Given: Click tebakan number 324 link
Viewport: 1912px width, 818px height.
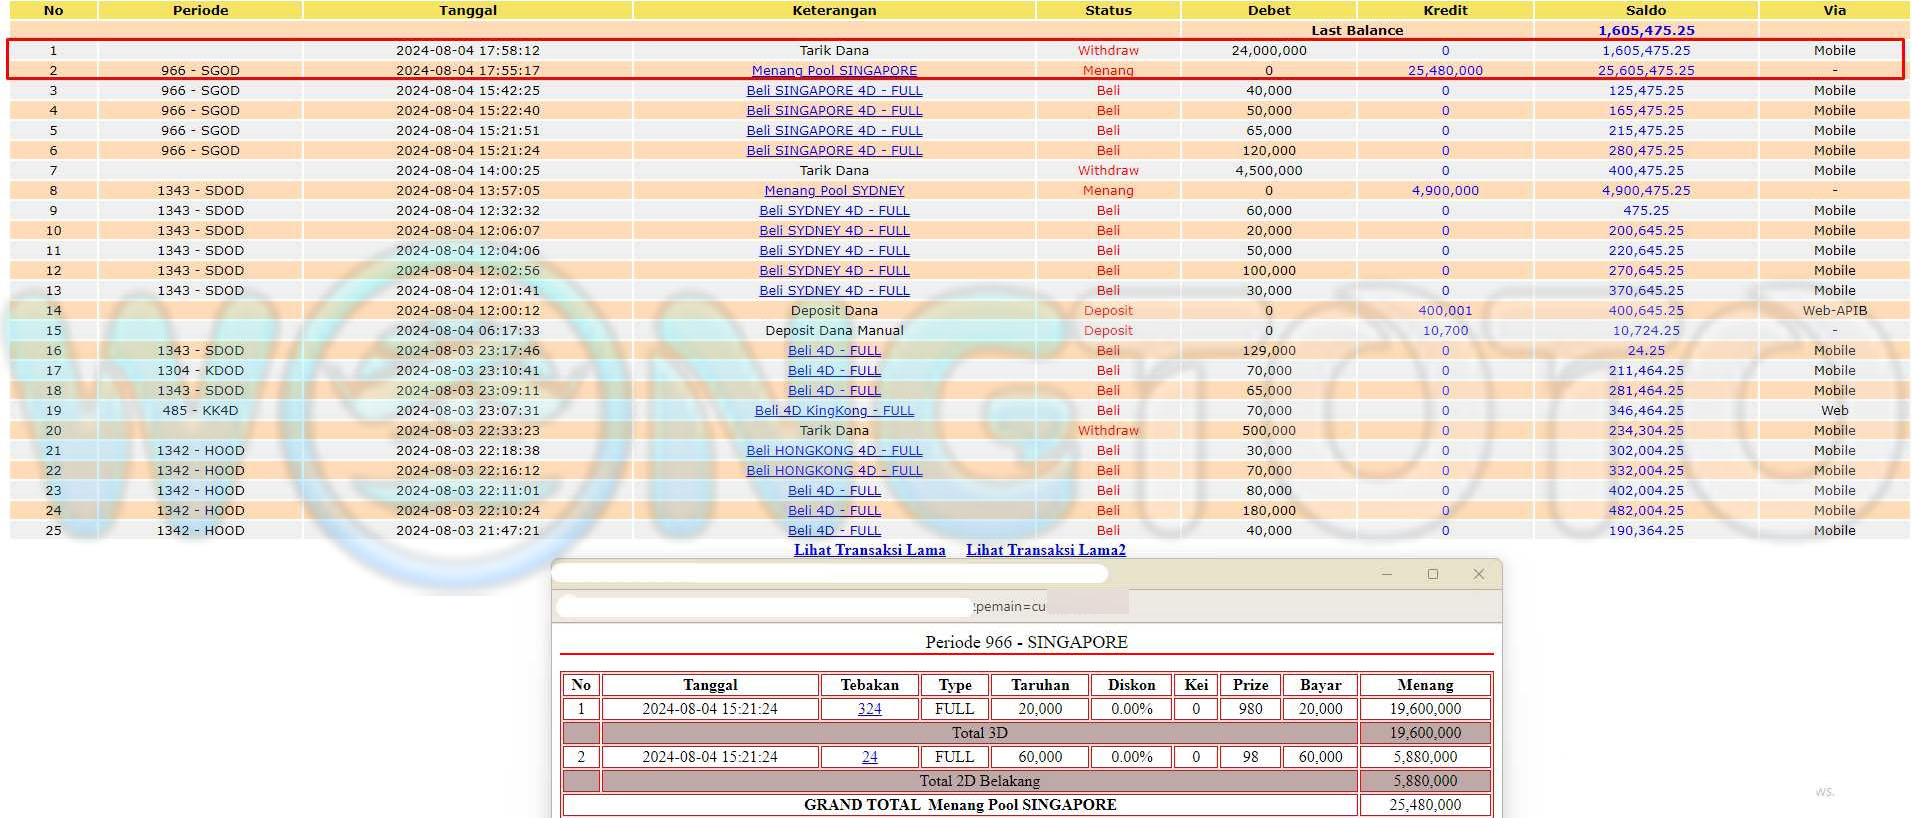Looking at the screenshot, I should tap(869, 709).
